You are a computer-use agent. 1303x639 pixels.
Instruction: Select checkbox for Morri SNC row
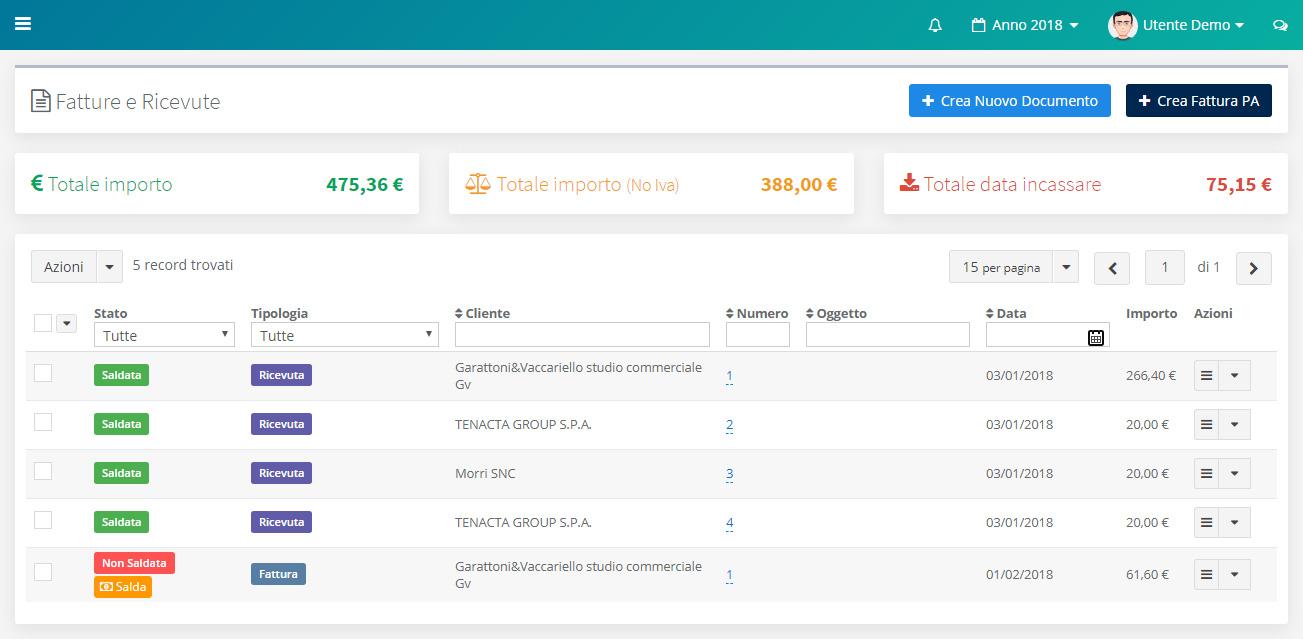[x=43, y=471]
